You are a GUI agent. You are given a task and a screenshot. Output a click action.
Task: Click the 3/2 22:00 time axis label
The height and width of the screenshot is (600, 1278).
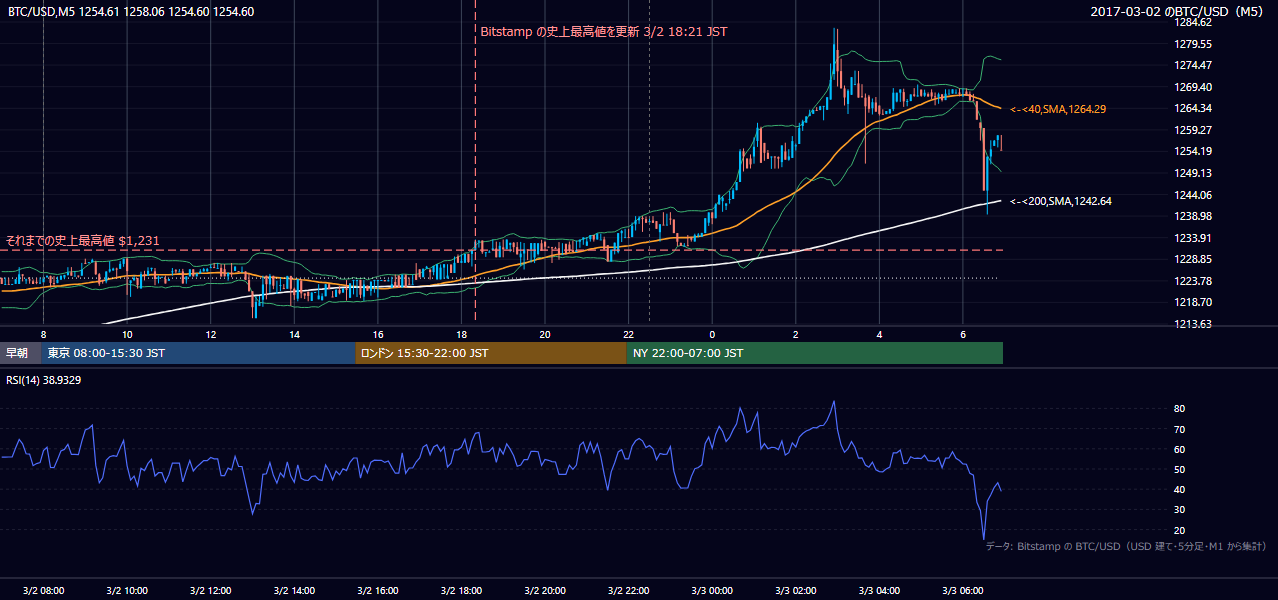tap(629, 590)
